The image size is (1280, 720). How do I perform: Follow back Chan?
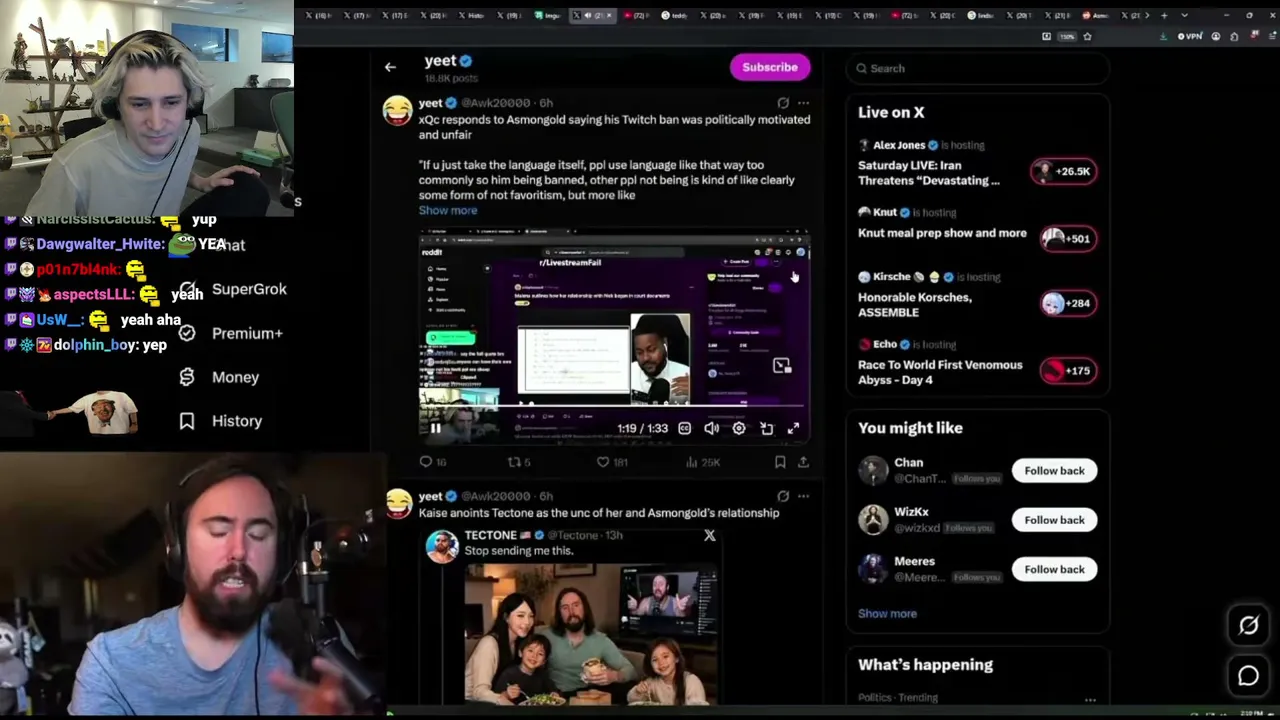pos(1054,471)
